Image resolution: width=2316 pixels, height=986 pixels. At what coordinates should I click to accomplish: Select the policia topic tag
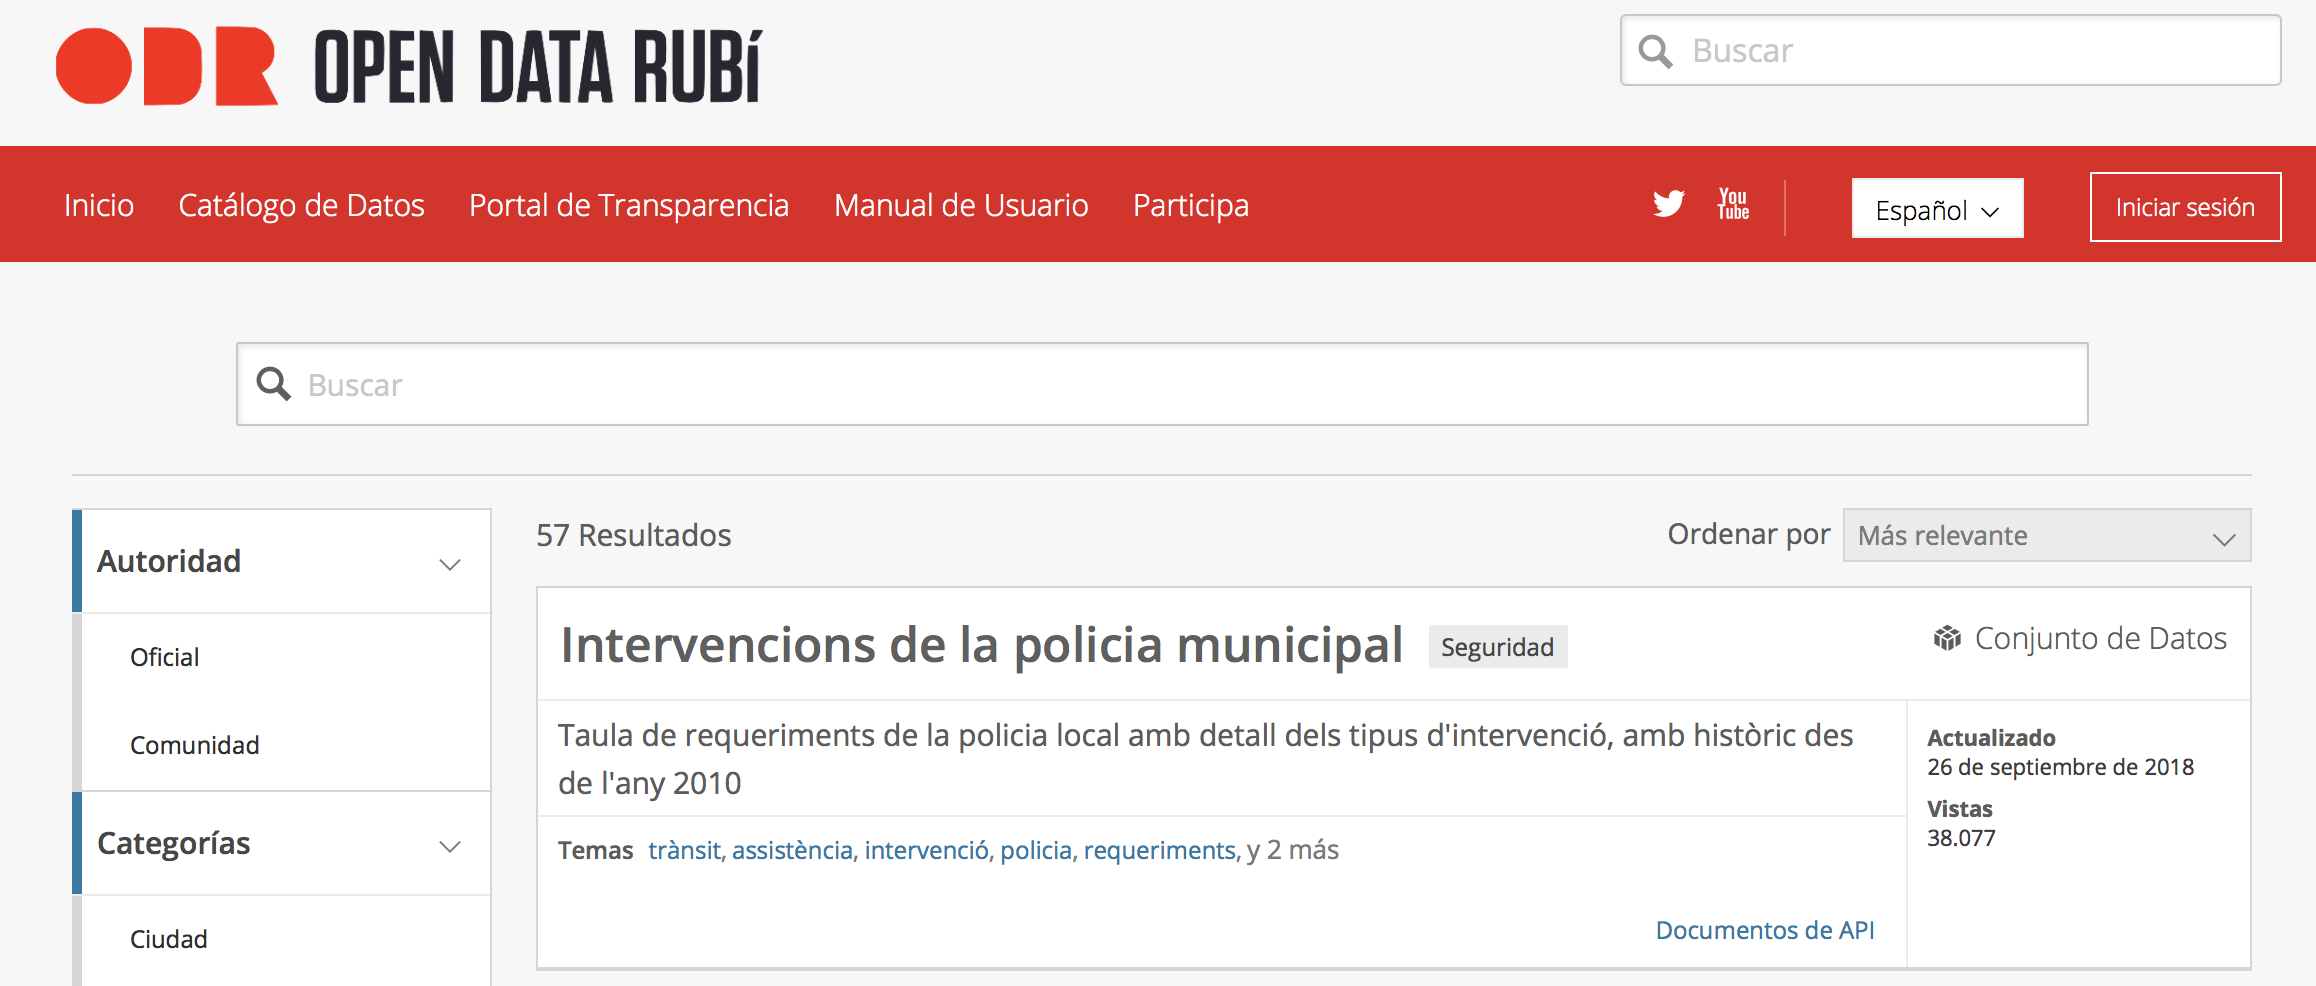point(1037,850)
